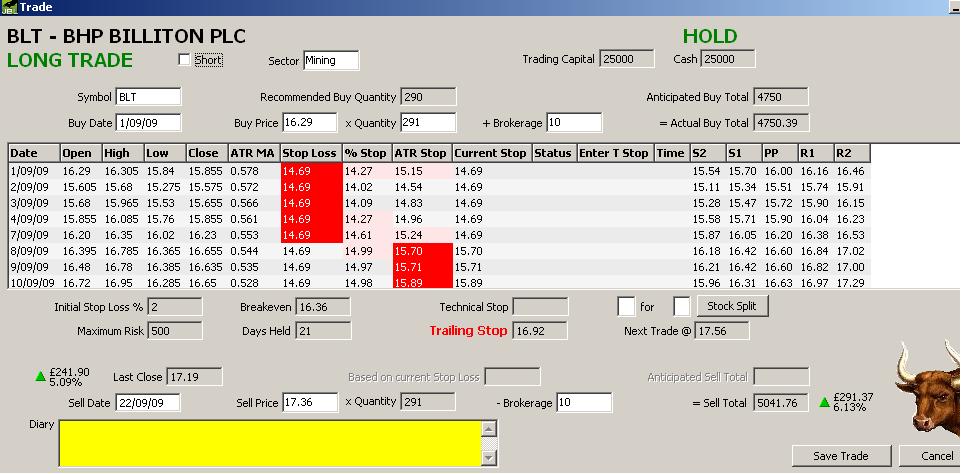This screenshot has width=962, height=474.
Task: Click the Stock Split button
Action: tap(733, 306)
